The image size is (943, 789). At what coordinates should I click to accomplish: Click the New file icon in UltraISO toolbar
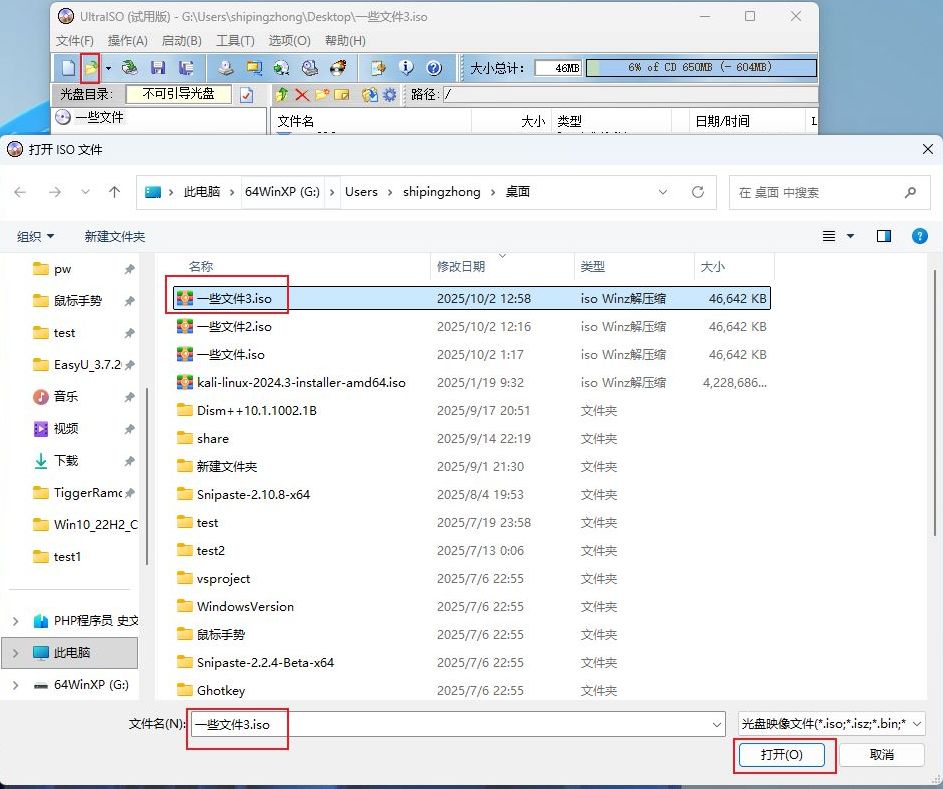tap(68, 68)
